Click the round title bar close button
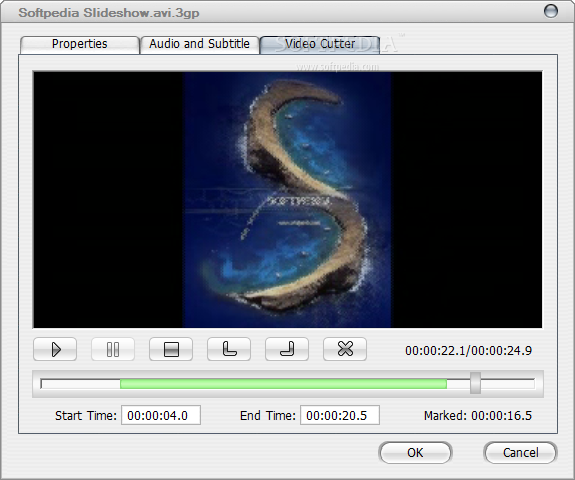The image size is (575, 480). pyautogui.click(x=550, y=11)
